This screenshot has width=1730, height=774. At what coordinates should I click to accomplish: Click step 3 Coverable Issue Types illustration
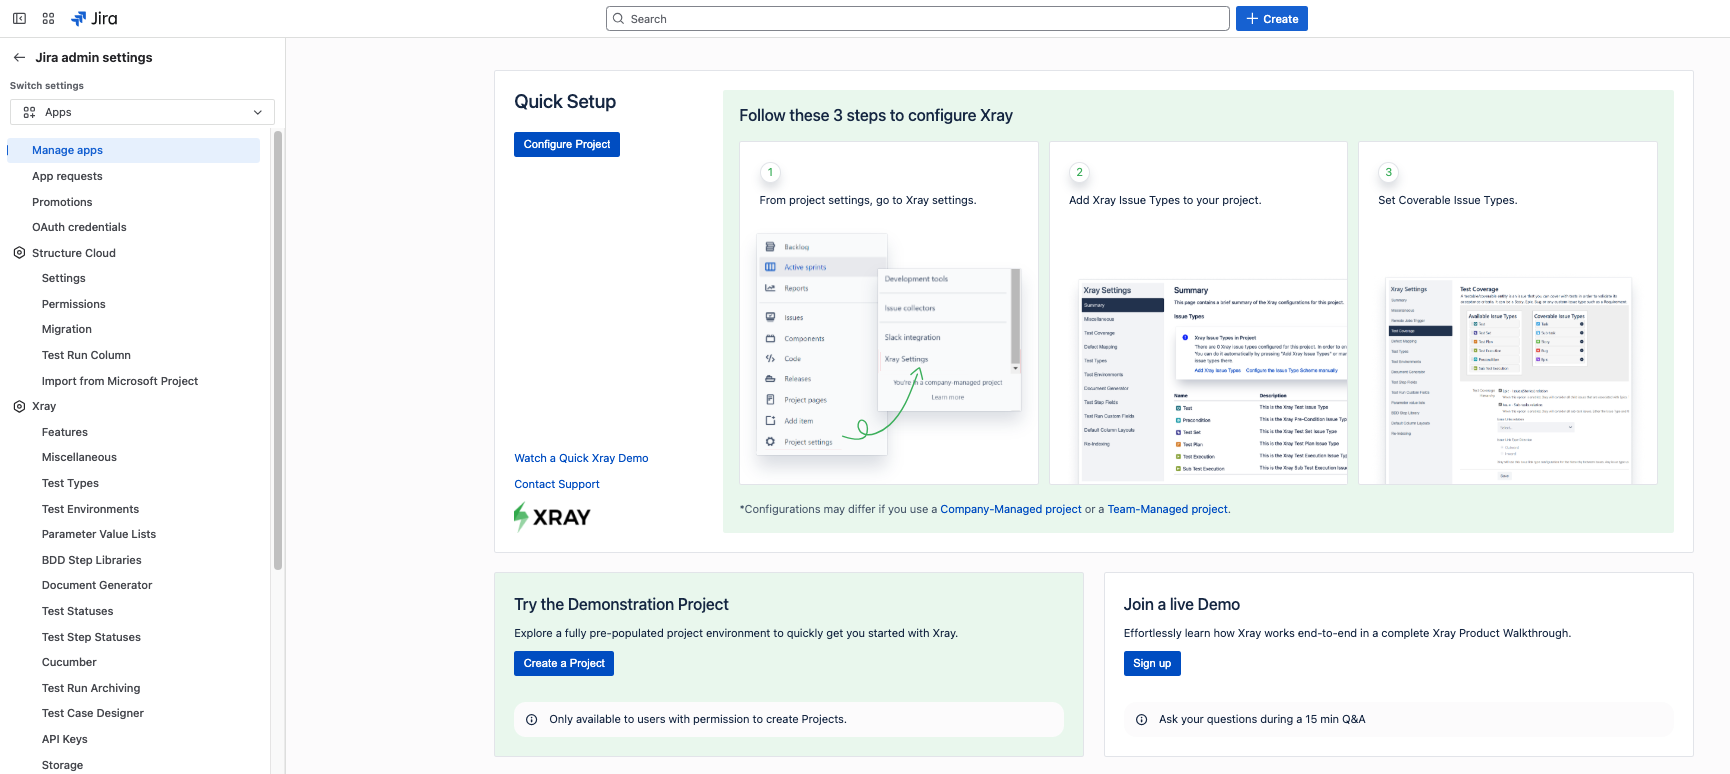1510,381
